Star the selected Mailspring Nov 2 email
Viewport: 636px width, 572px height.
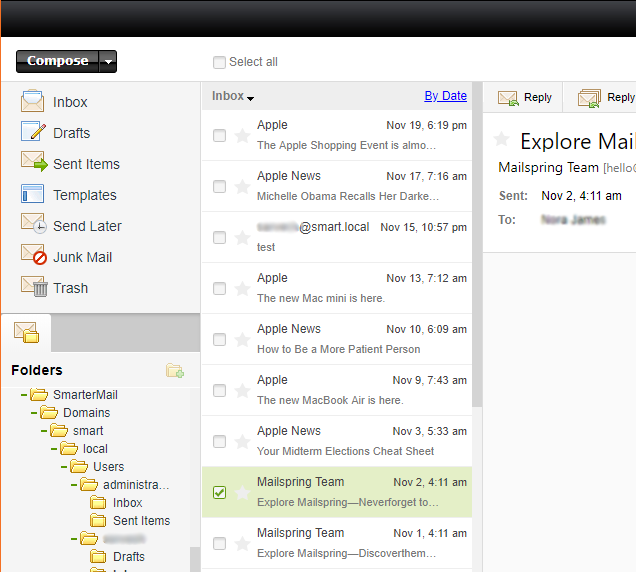pyautogui.click(x=242, y=492)
